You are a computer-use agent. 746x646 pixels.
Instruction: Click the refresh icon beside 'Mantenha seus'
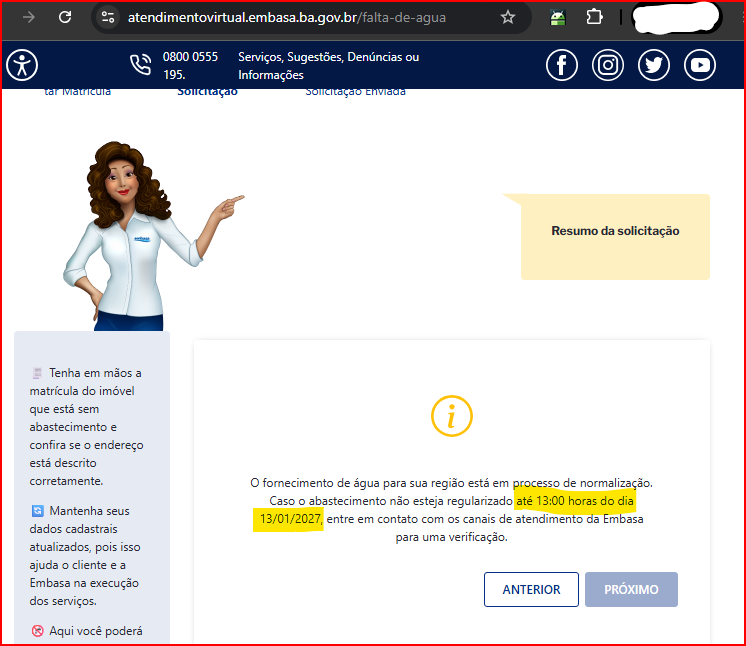(37, 511)
